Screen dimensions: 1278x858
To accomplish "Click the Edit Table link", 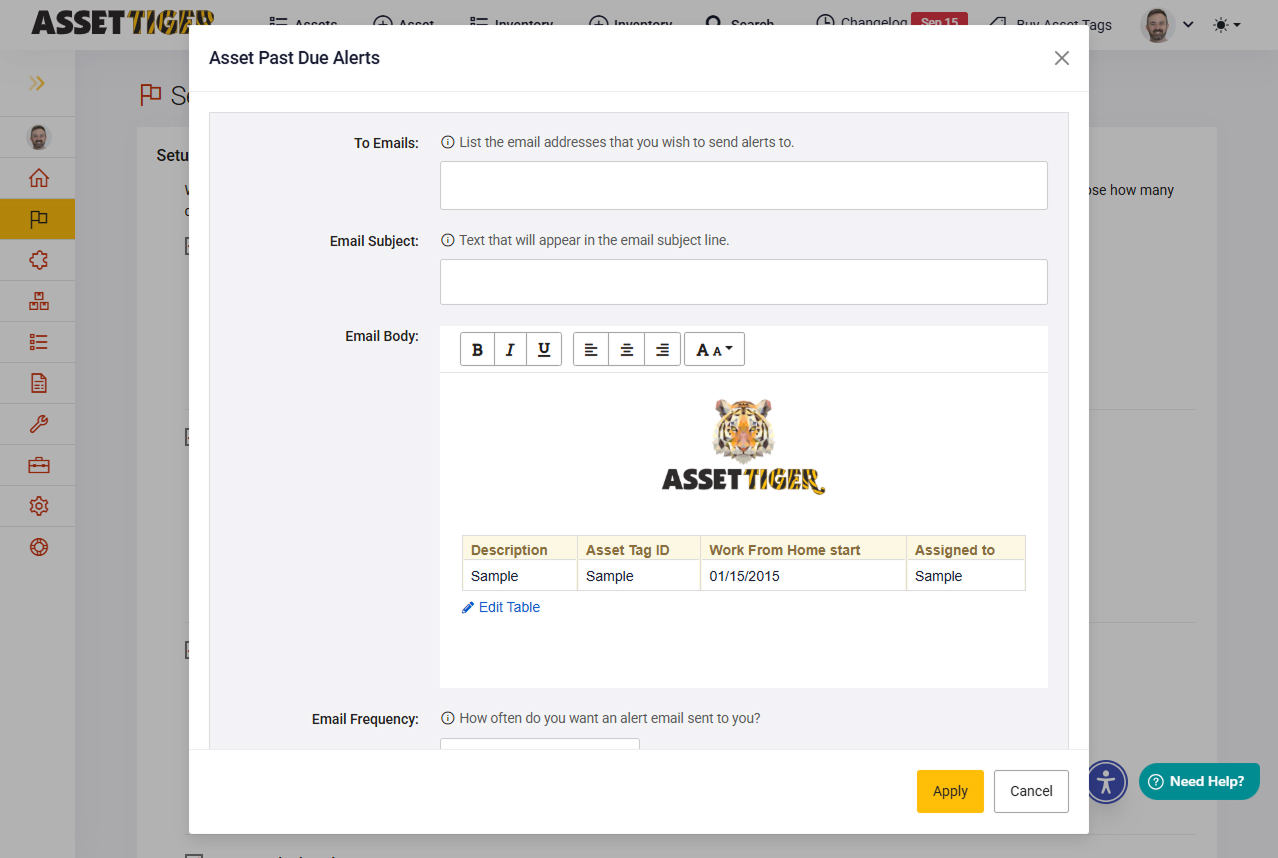I will (x=501, y=607).
